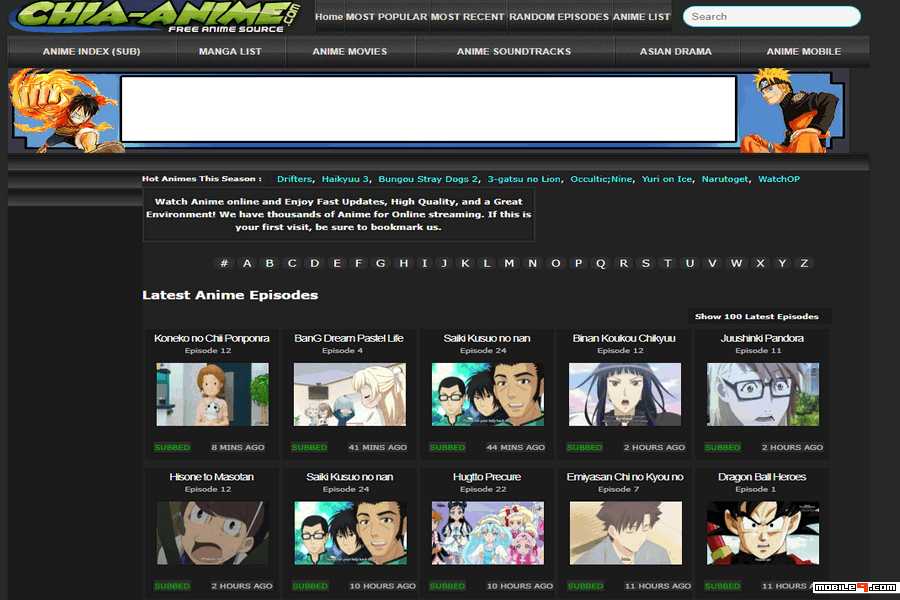Open Emiyasan Chi no Kyou no thumbnail
The image size is (900, 600).
click(x=626, y=533)
